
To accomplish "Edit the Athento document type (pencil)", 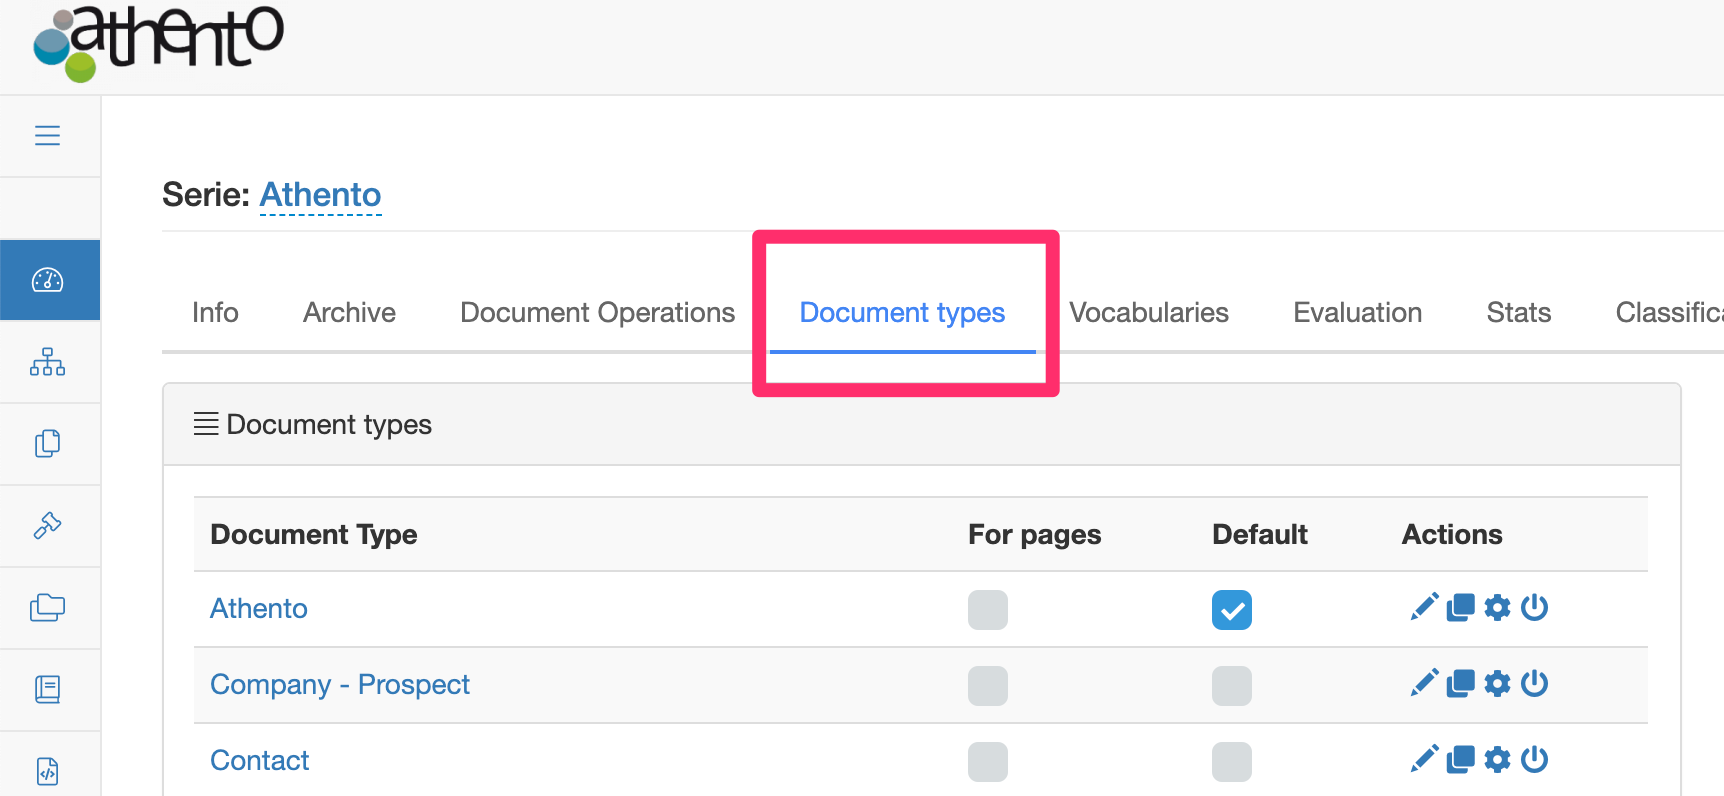I will point(1424,607).
